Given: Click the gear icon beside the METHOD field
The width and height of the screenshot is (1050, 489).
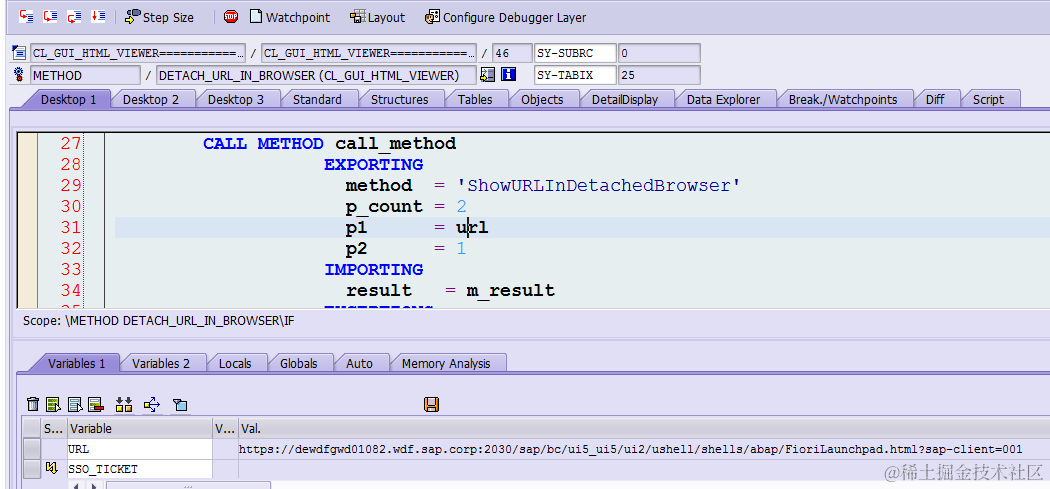Looking at the screenshot, I should click(x=19, y=75).
